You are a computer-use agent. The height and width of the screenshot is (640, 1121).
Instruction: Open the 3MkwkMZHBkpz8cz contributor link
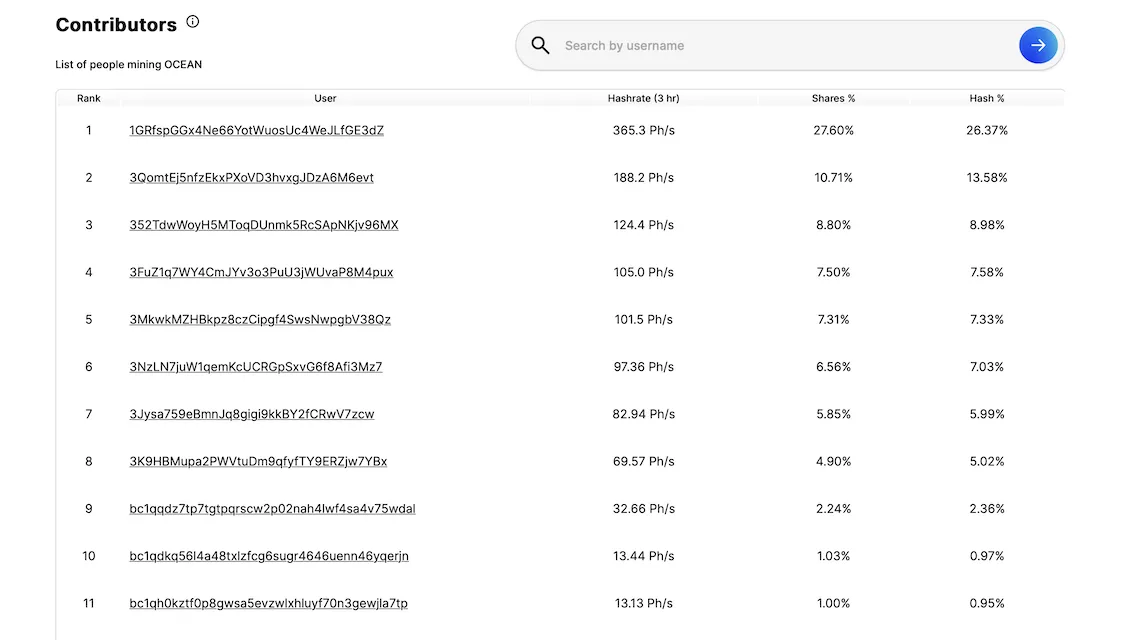coord(260,320)
